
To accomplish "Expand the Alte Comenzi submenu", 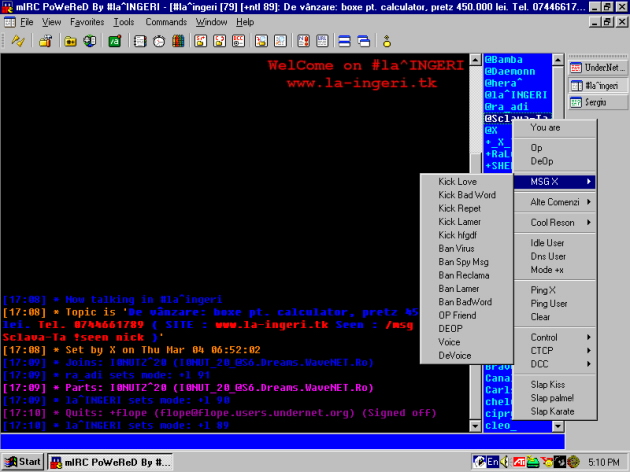I will coord(554,202).
